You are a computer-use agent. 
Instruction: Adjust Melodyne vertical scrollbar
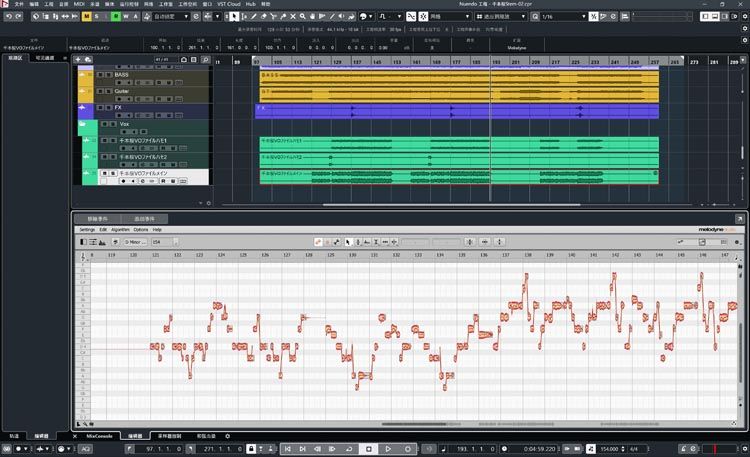(740, 352)
